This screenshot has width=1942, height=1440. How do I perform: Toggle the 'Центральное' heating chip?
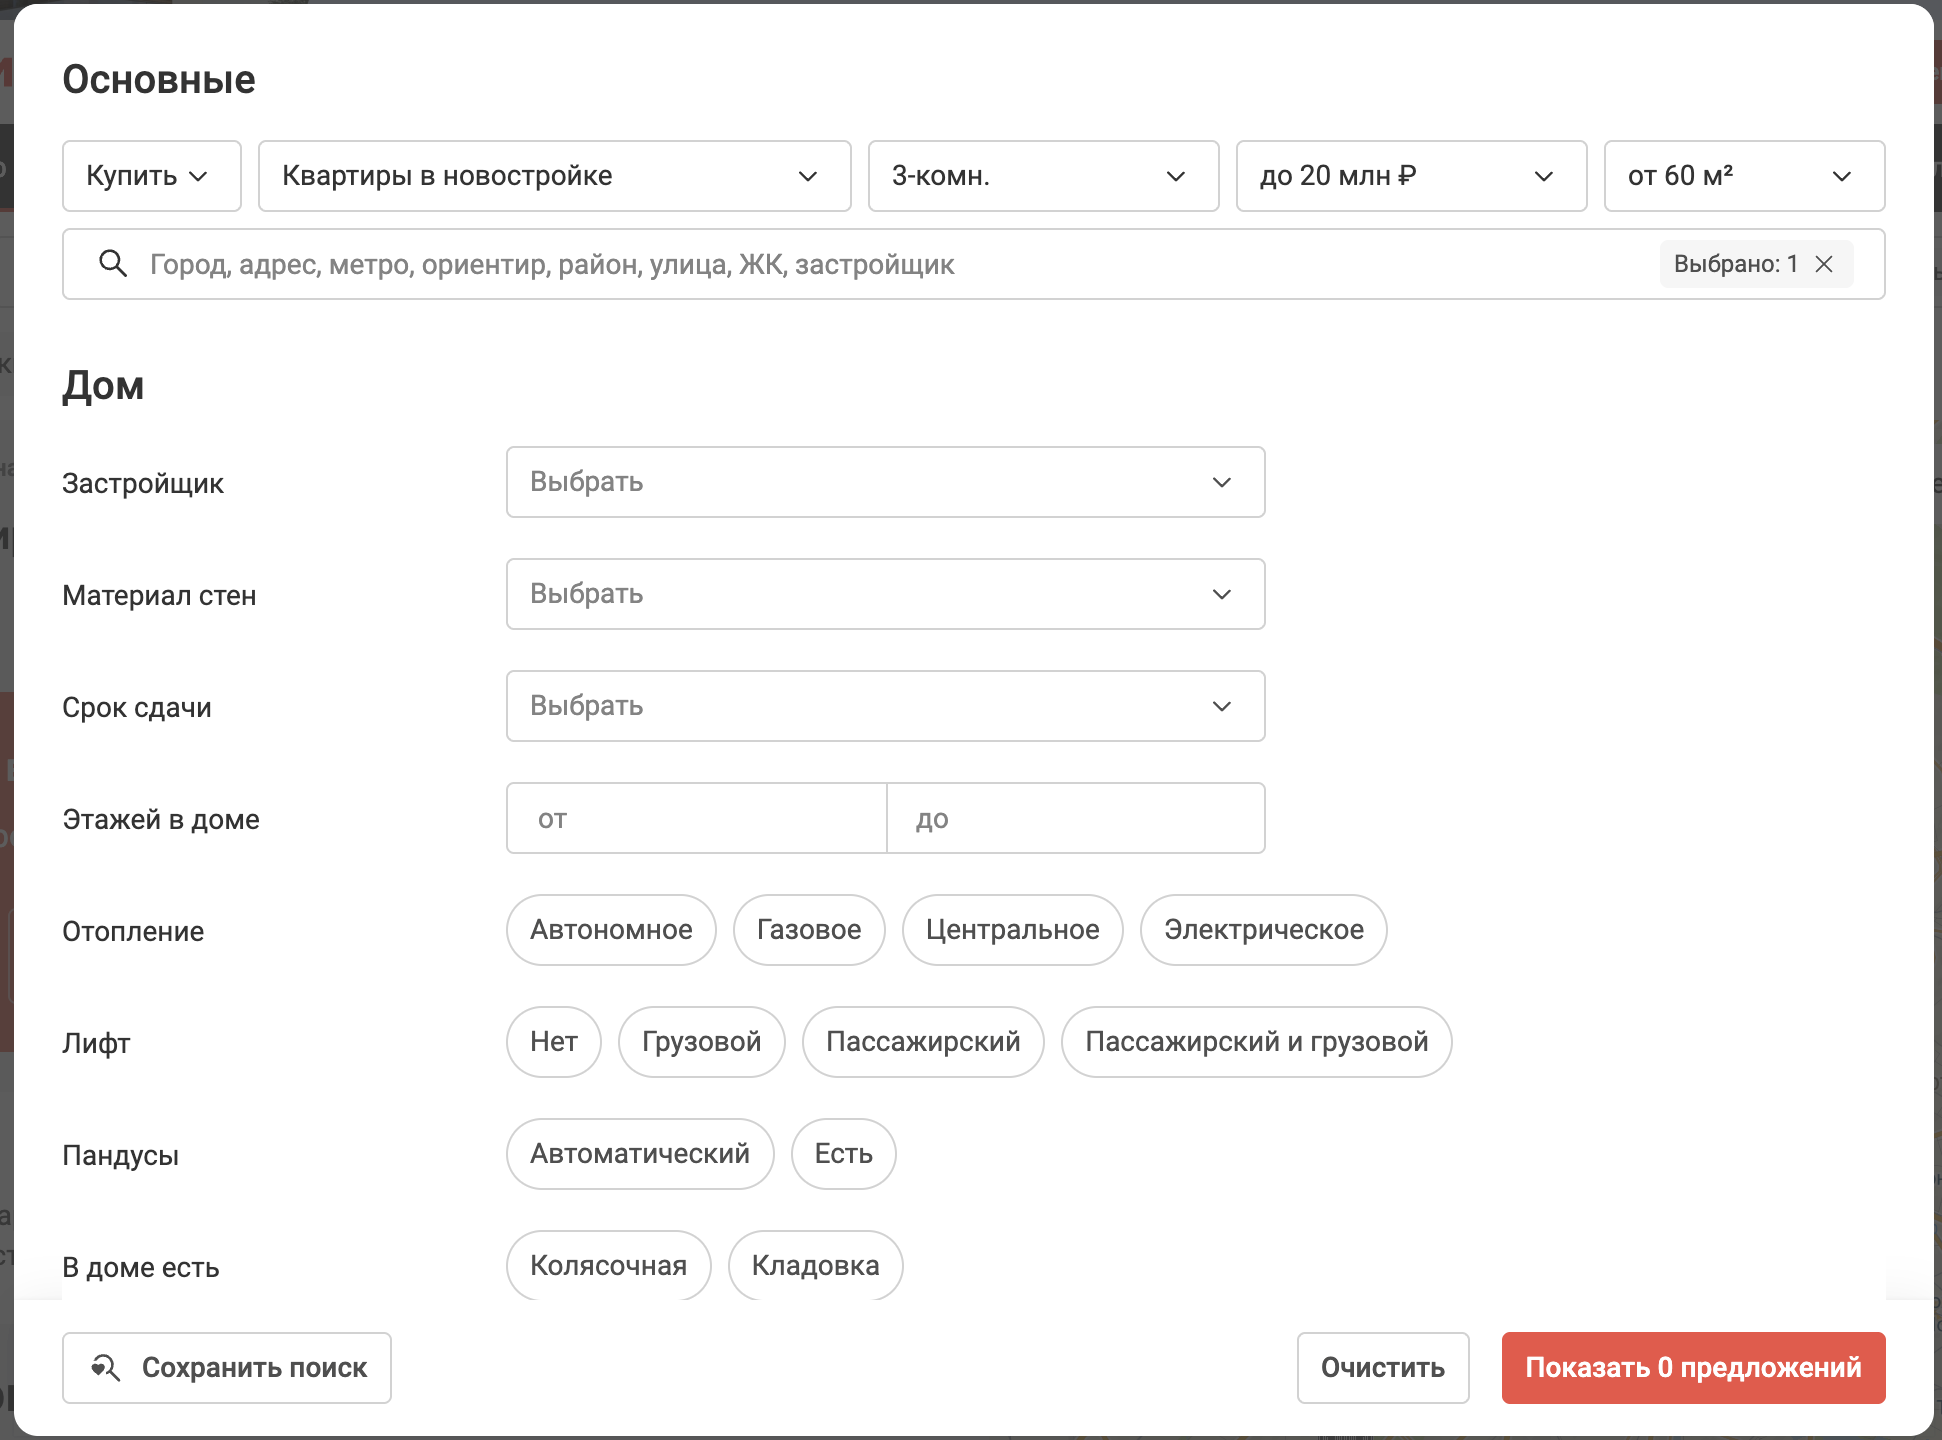[1012, 930]
